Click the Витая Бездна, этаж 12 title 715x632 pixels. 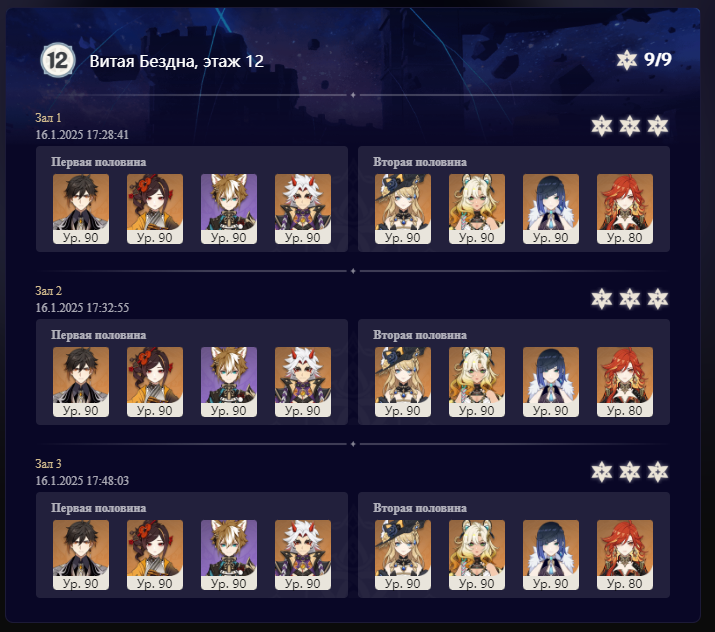pyautogui.click(x=176, y=61)
